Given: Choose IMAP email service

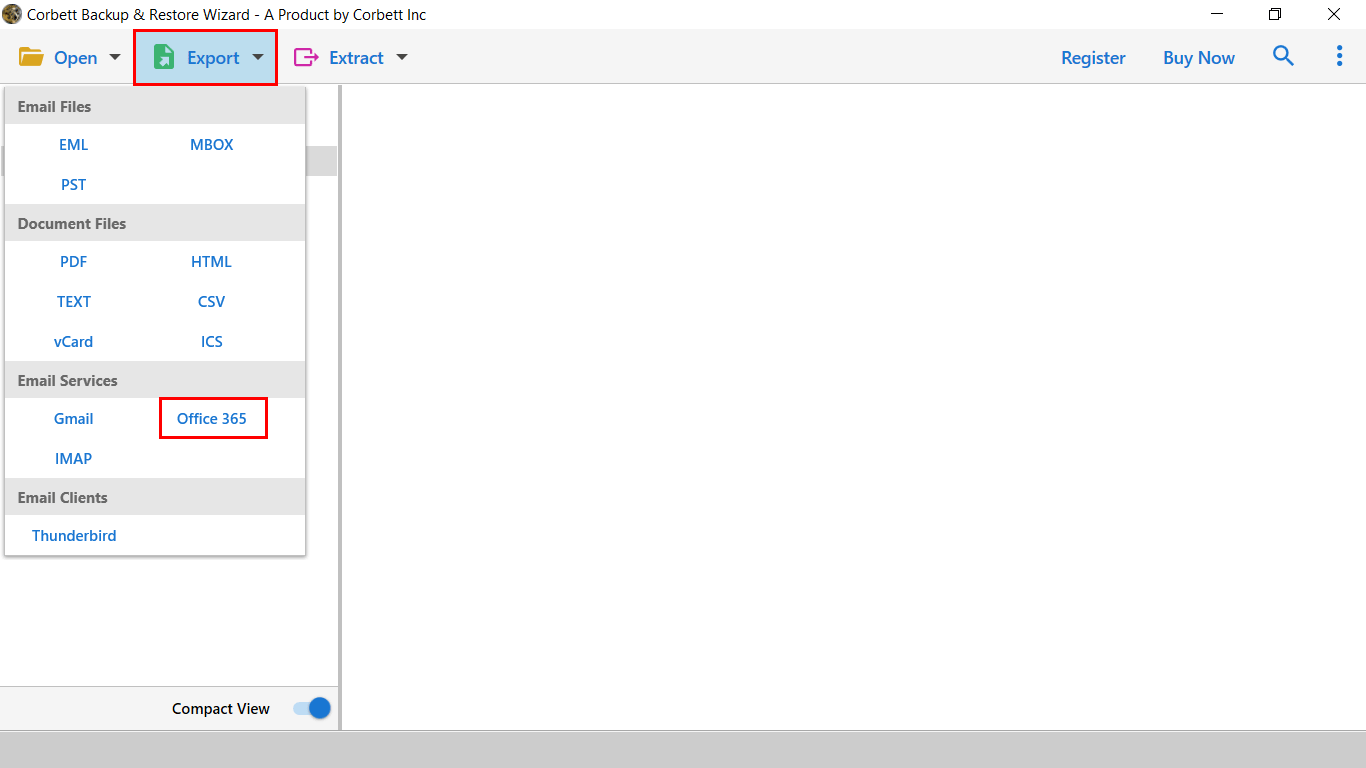Looking at the screenshot, I should coord(73,458).
